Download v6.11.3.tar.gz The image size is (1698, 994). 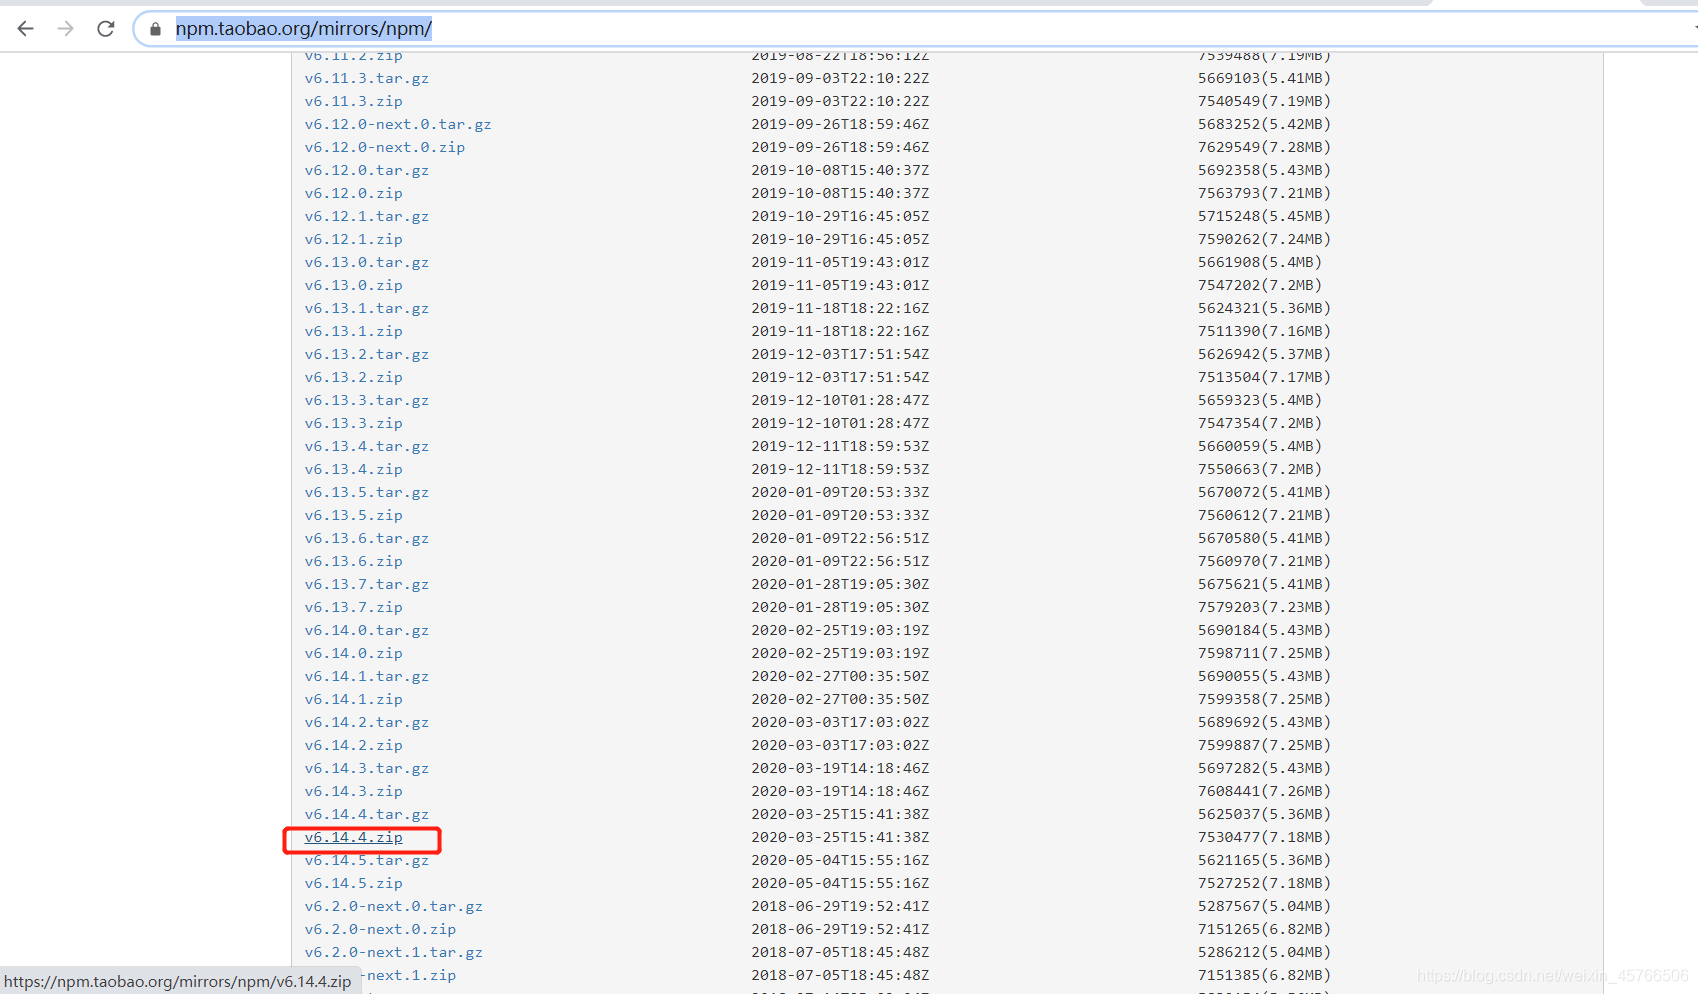pyautogui.click(x=367, y=78)
